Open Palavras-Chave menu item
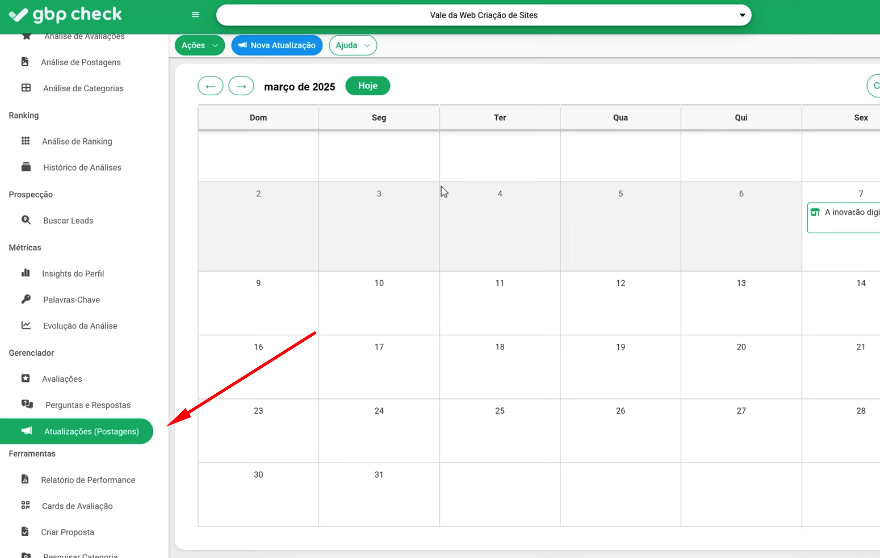Screen dimensions: 880x558 click(x=71, y=300)
